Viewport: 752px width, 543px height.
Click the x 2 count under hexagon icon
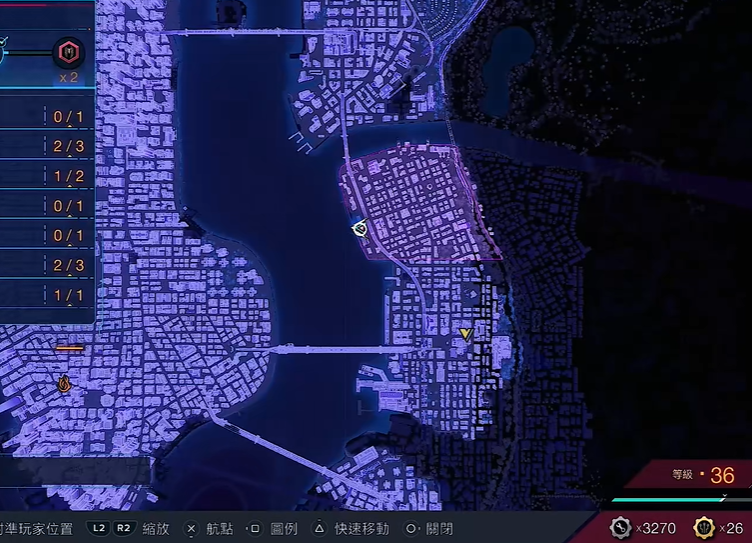[x=69, y=77]
